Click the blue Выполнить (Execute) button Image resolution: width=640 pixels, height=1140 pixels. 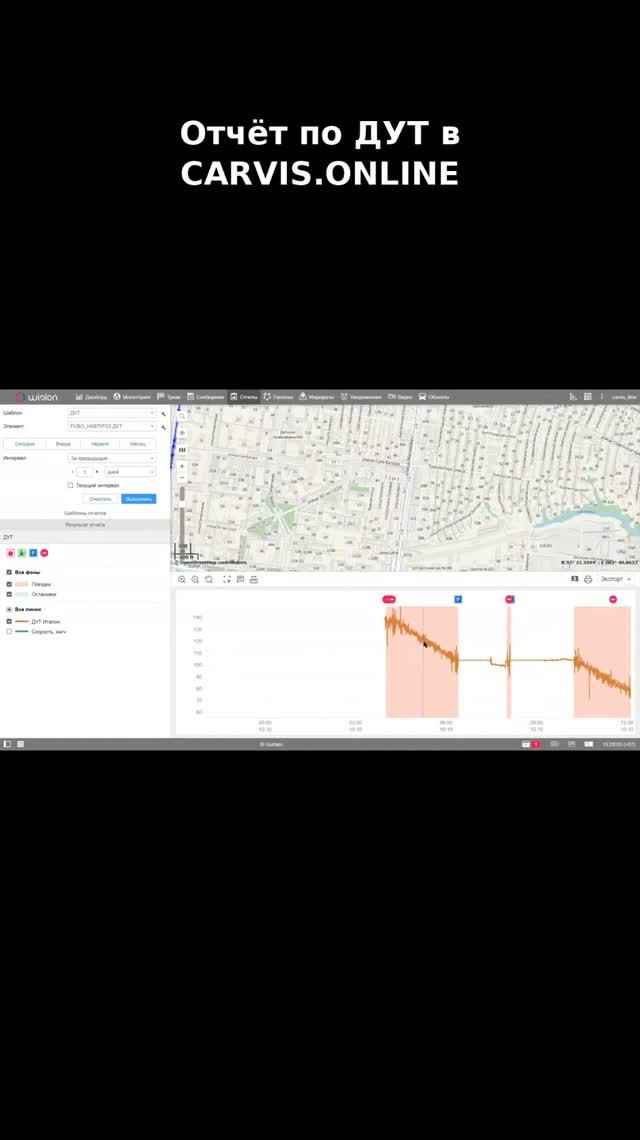138,499
